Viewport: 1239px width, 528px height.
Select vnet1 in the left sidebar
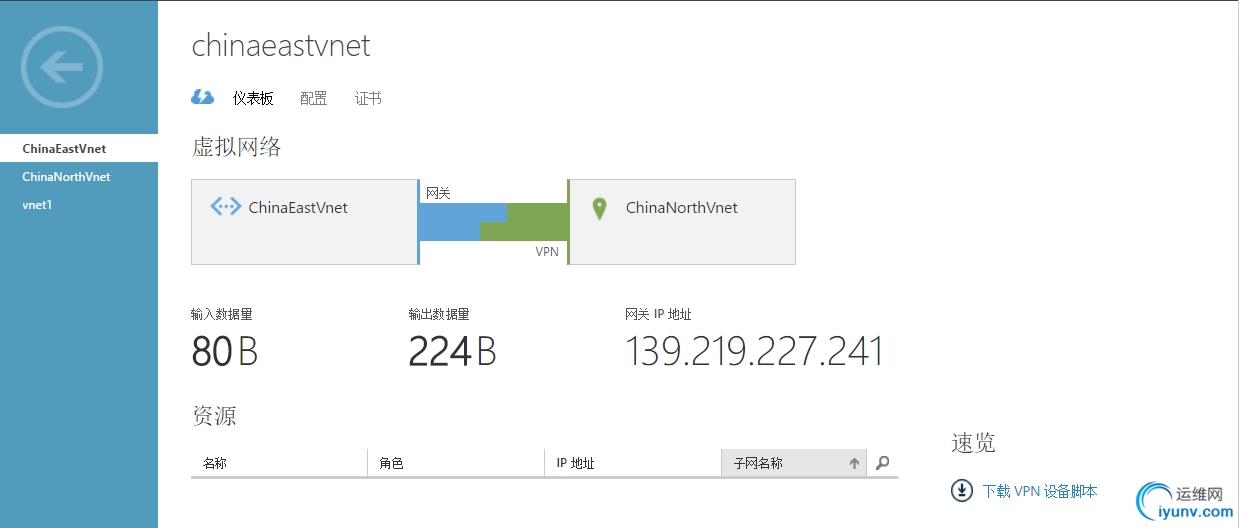[x=37, y=205]
